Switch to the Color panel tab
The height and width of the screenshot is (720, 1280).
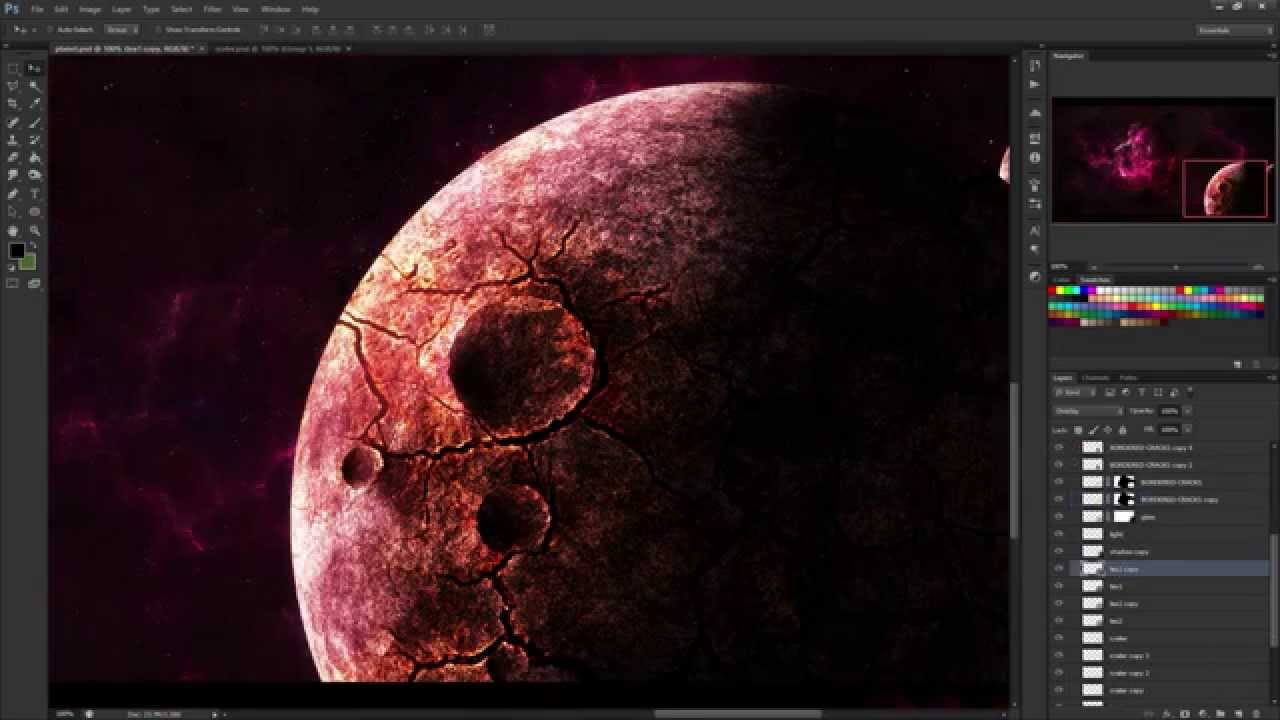[x=1062, y=280]
